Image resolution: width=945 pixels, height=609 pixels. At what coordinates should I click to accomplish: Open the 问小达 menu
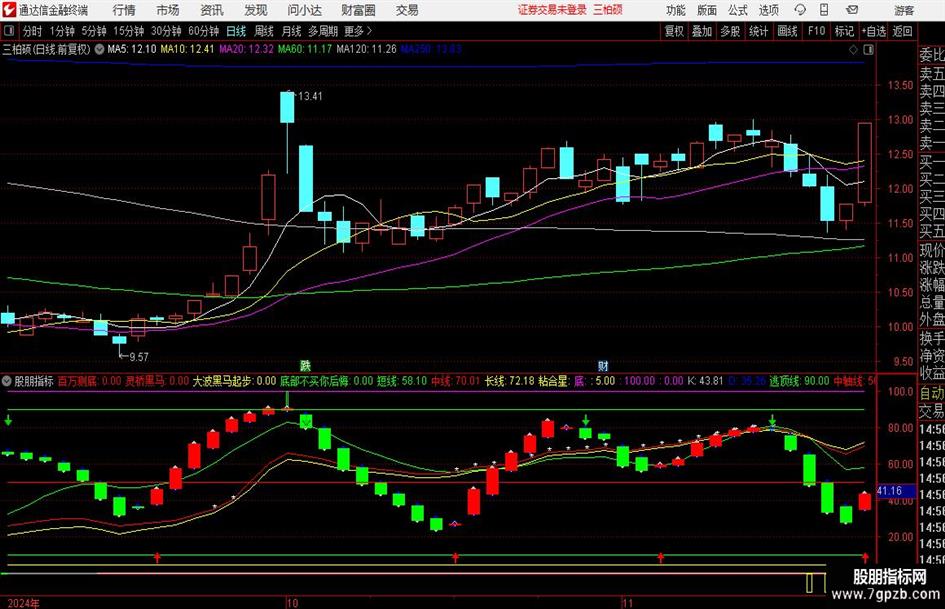pyautogui.click(x=304, y=10)
